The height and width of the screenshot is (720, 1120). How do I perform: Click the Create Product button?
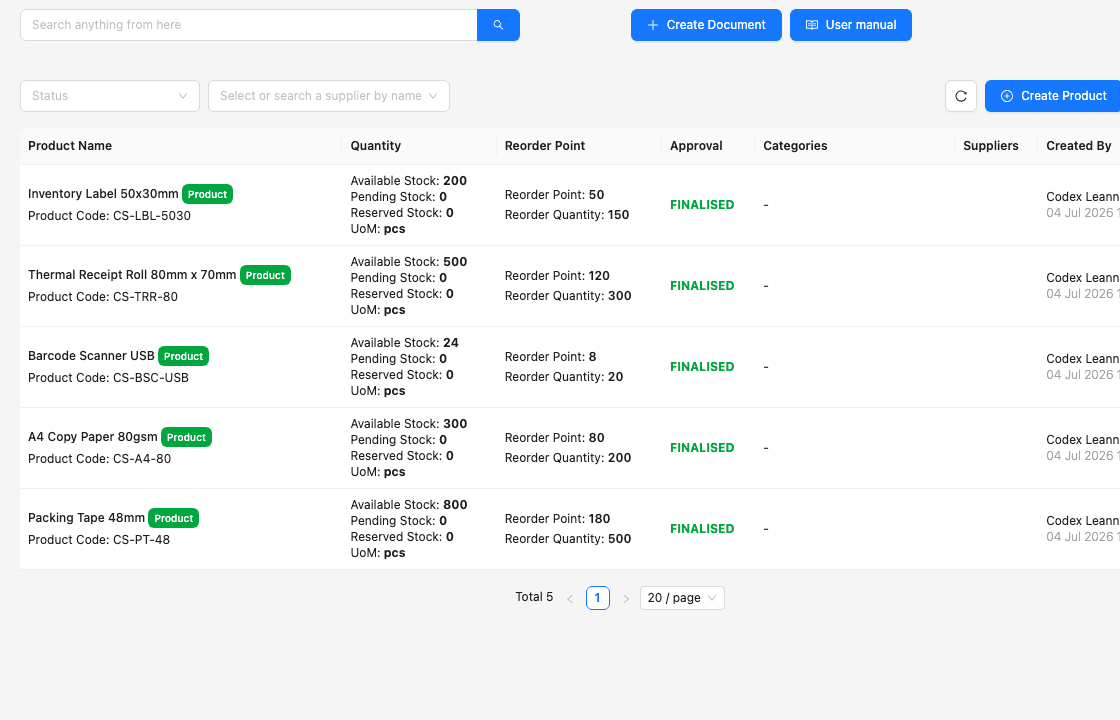[x=1053, y=96]
